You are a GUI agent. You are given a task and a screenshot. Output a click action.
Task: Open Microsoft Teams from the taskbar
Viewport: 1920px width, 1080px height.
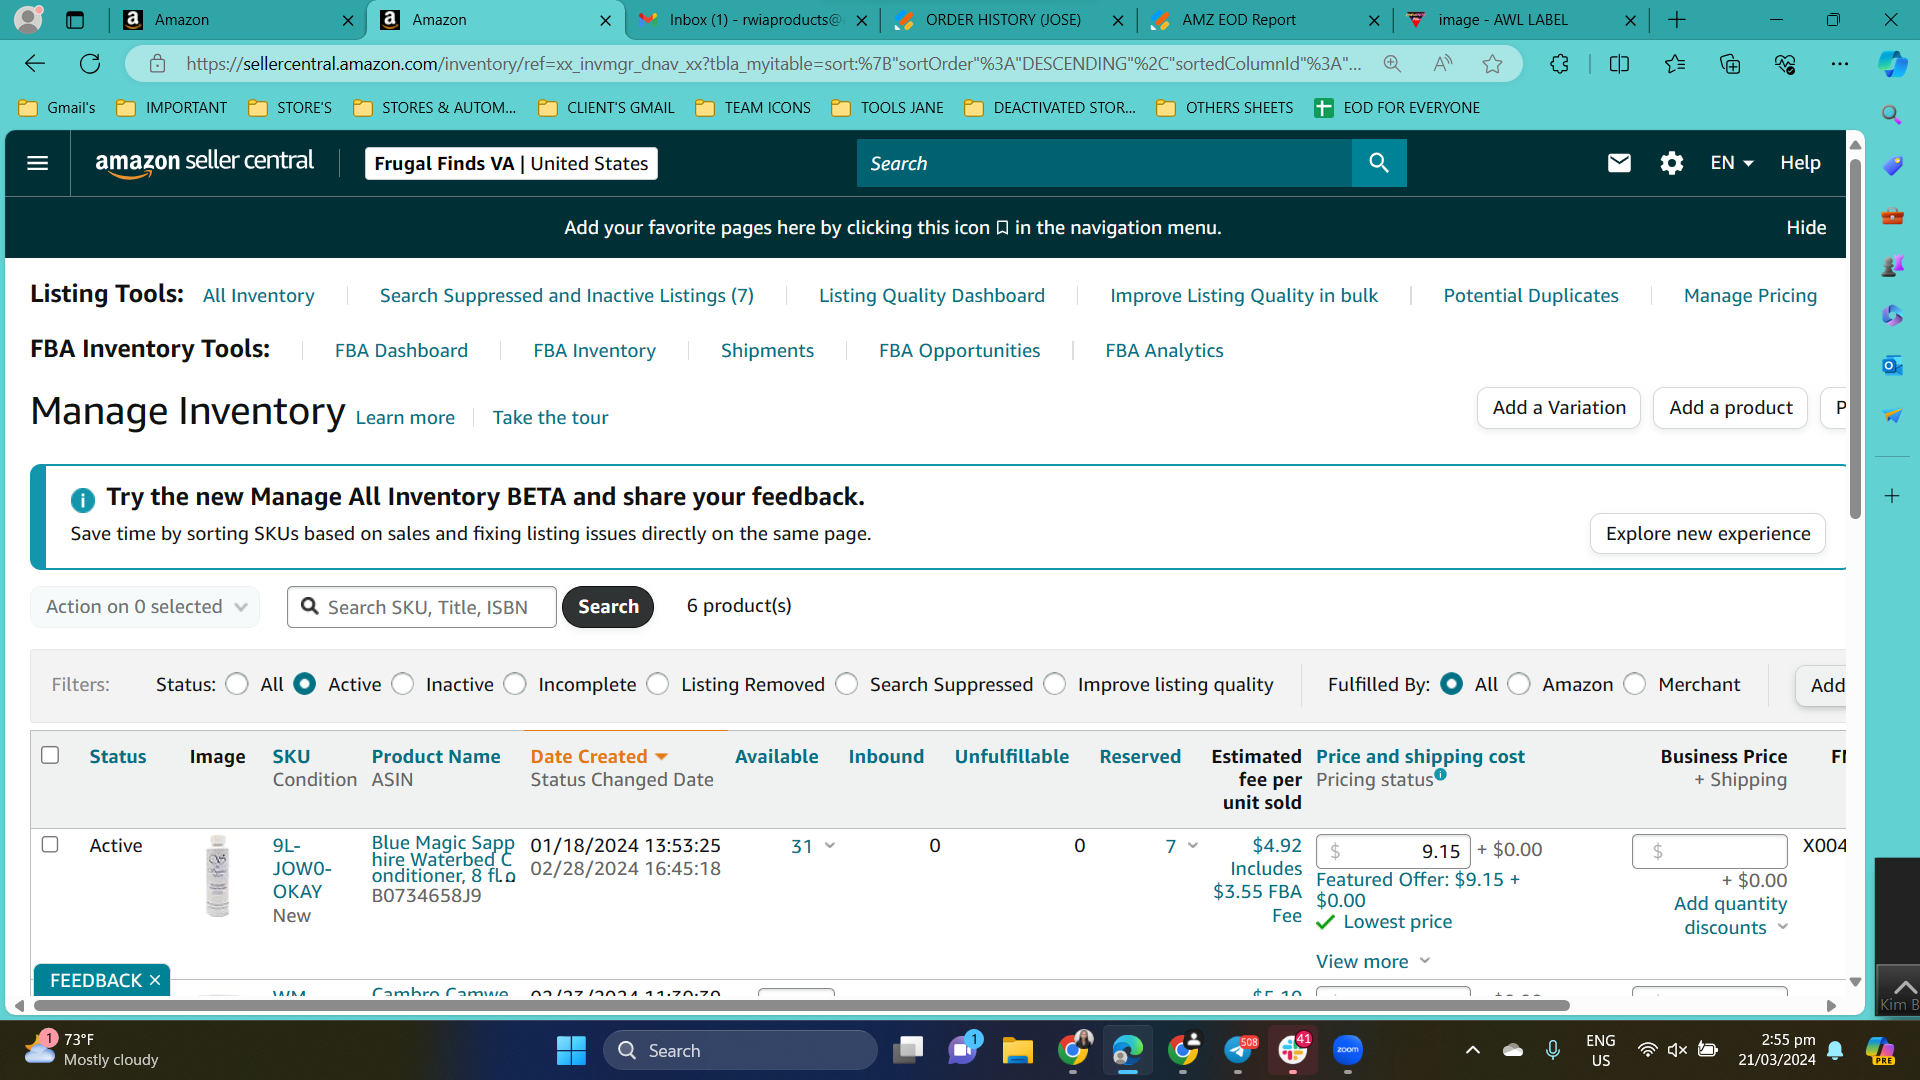[x=963, y=1050]
